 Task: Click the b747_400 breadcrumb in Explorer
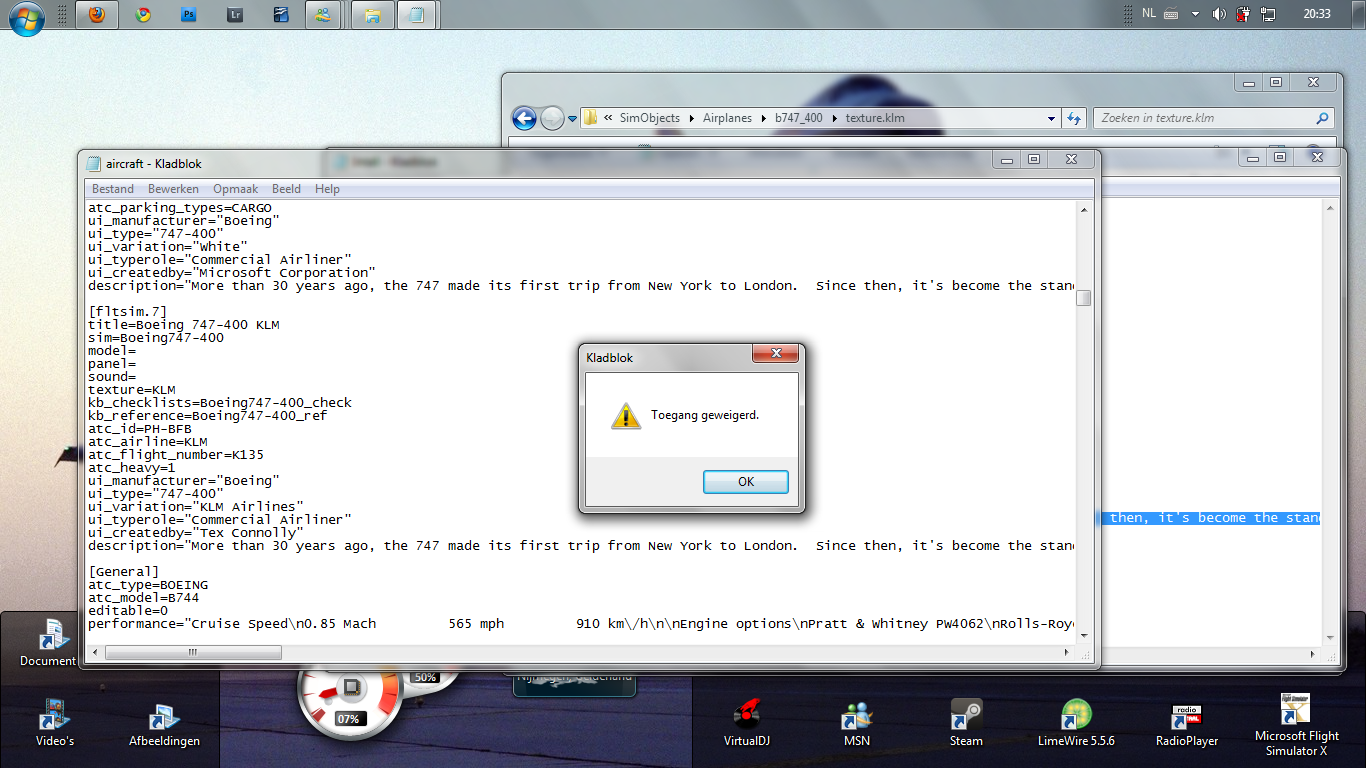click(x=799, y=118)
